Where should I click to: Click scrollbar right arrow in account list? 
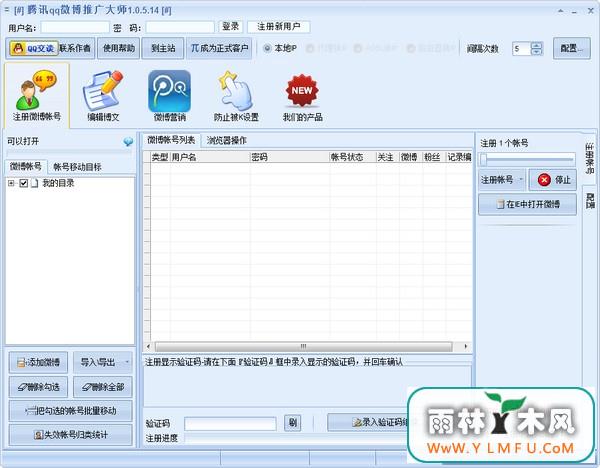(466, 347)
